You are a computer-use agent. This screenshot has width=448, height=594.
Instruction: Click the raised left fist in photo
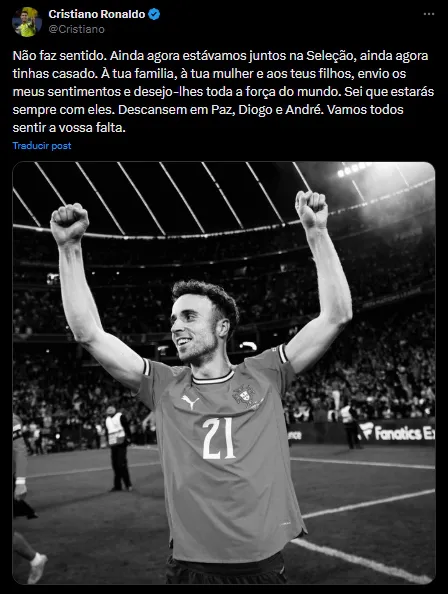pyautogui.click(x=69, y=222)
